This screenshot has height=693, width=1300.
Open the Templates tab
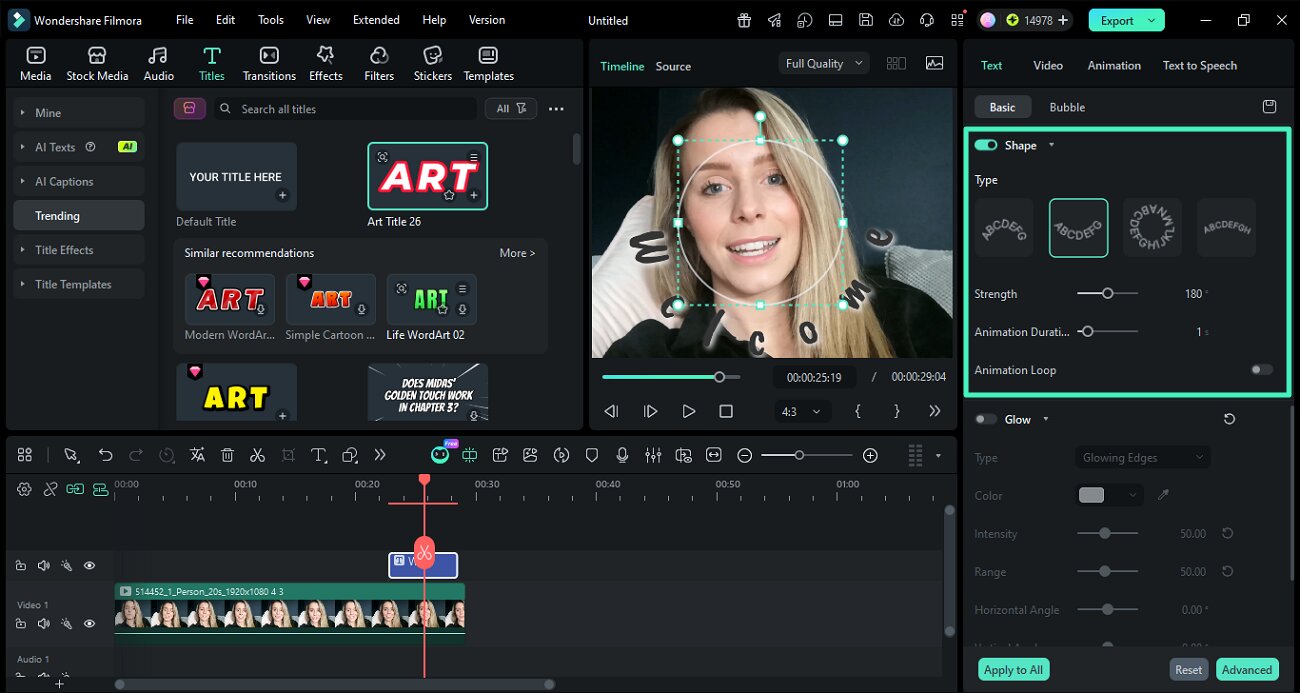(x=488, y=64)
